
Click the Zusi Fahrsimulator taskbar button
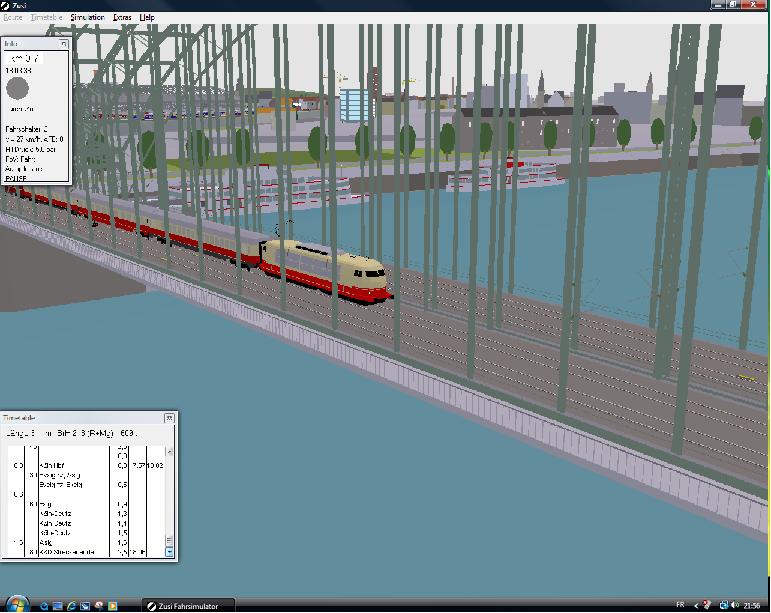188,606
